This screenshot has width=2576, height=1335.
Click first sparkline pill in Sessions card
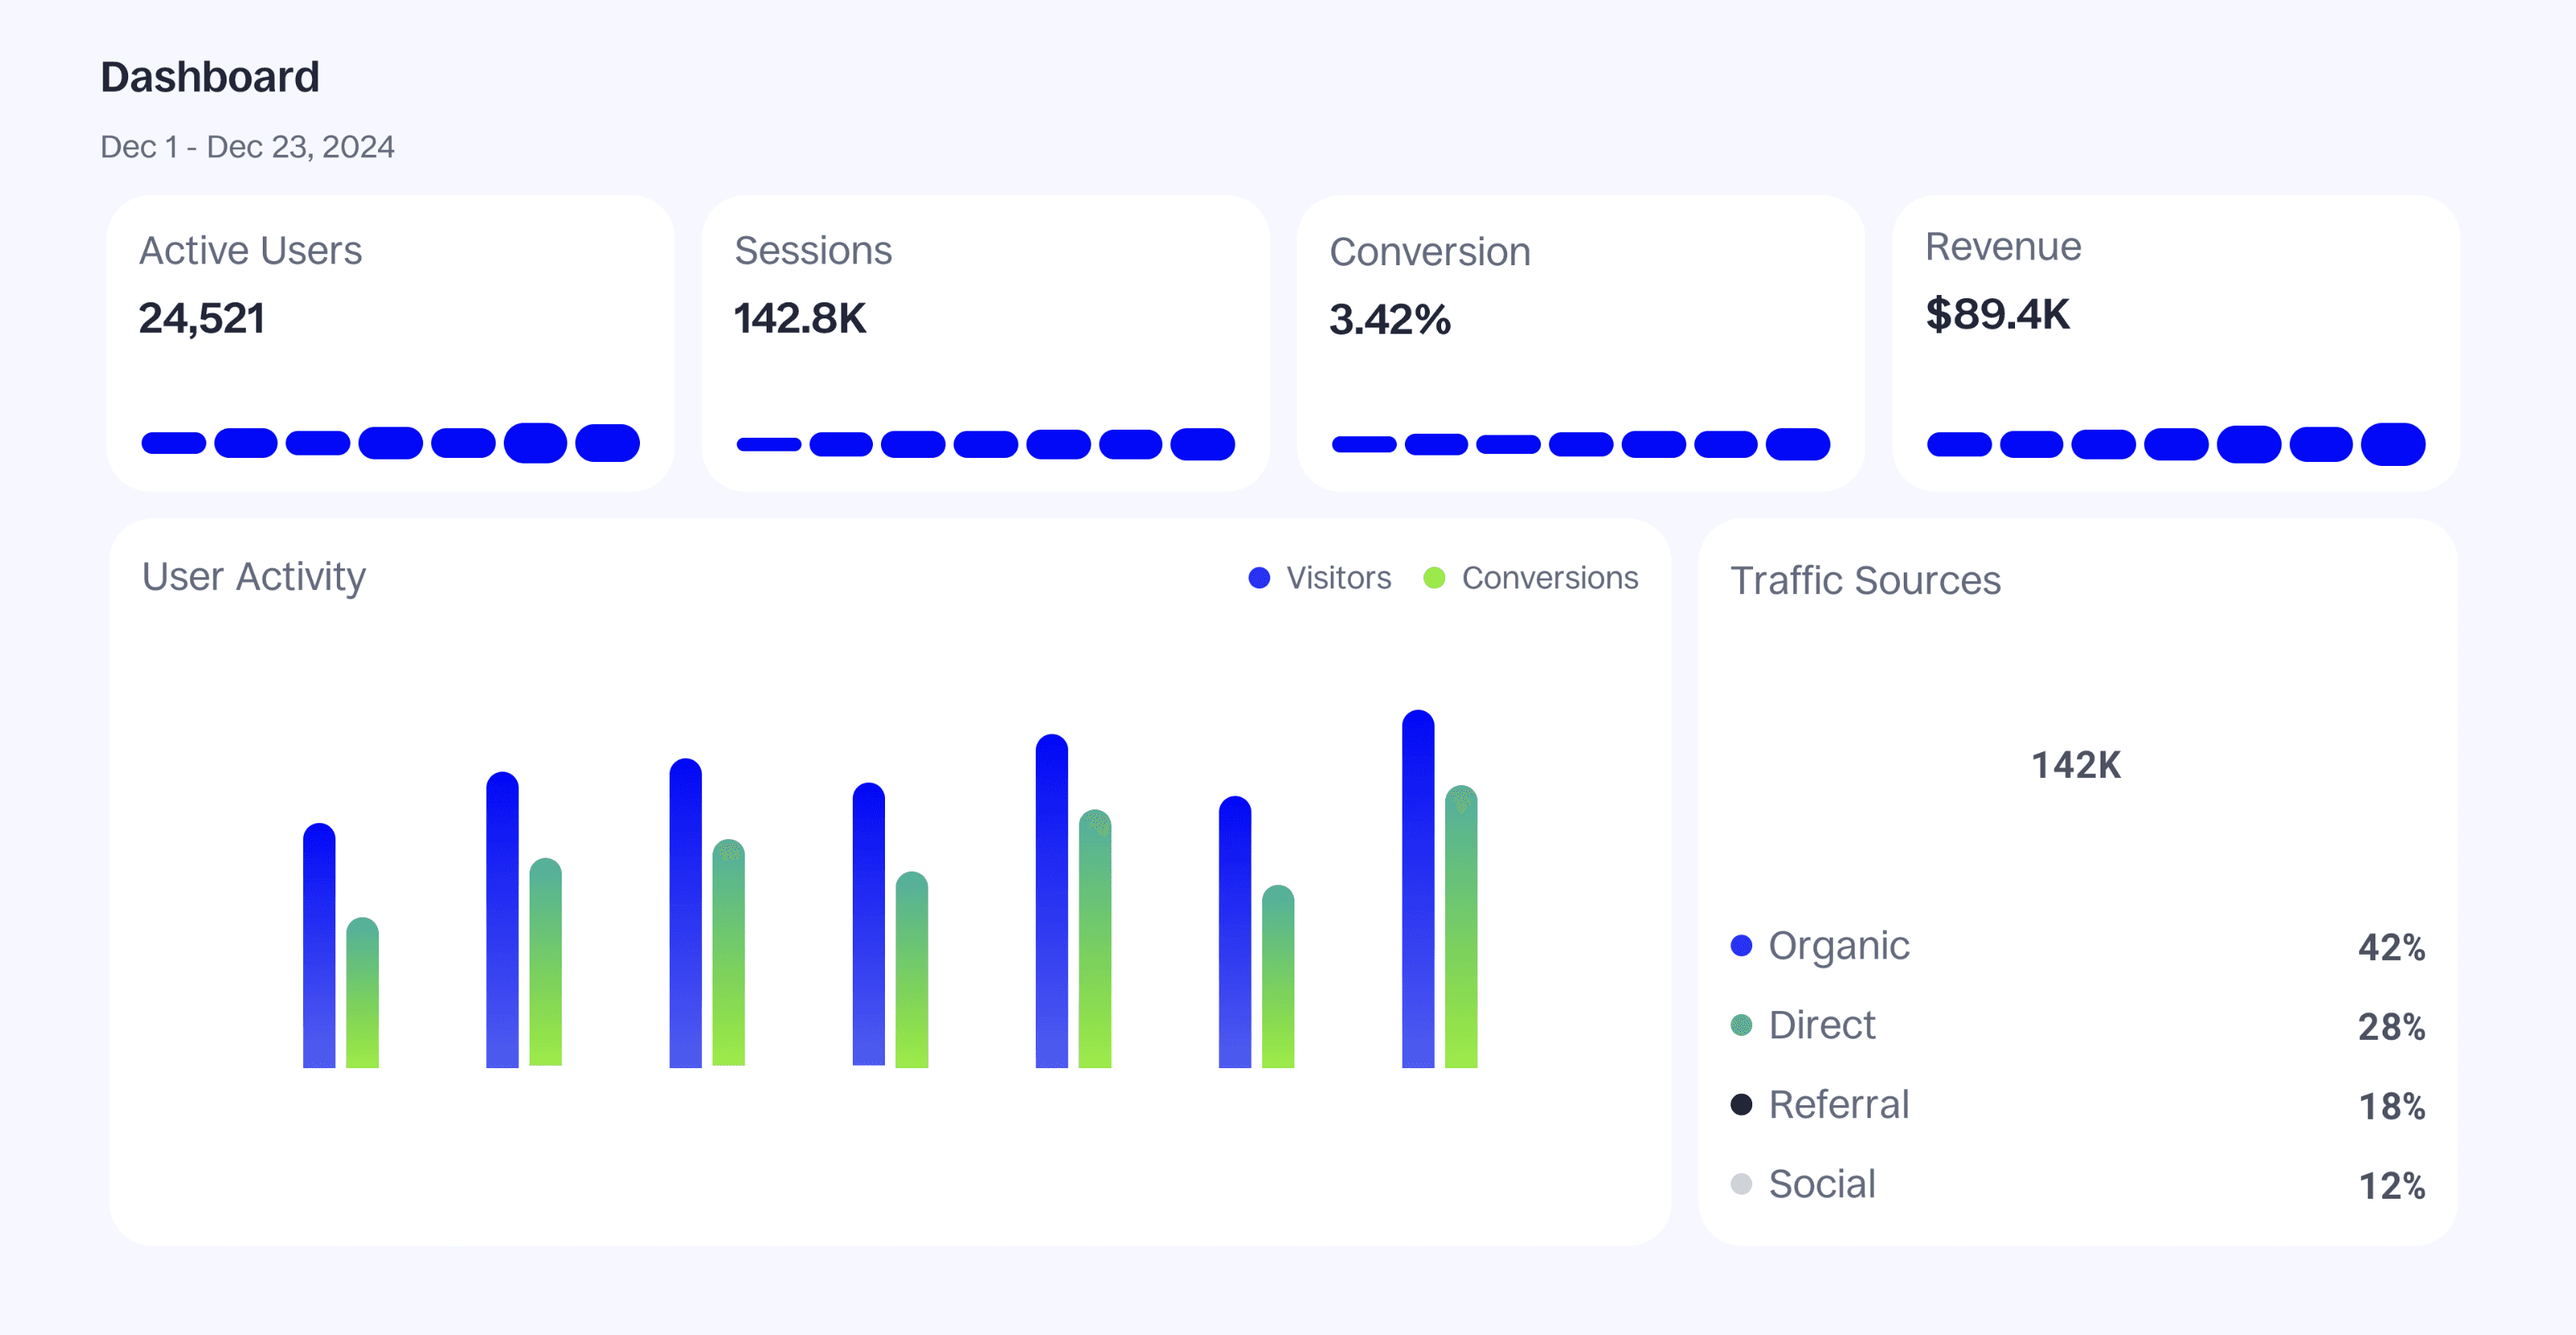(768, 444)
